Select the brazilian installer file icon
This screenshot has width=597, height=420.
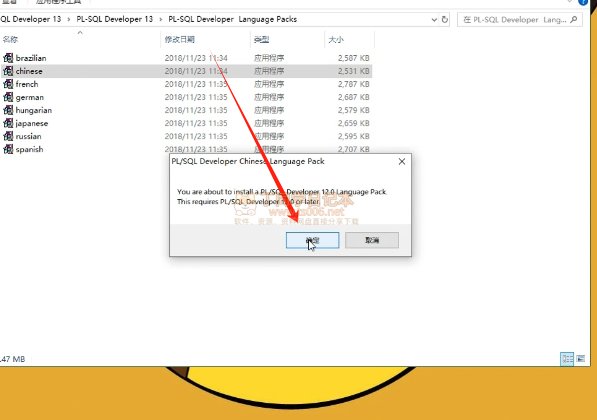[x=8, y=58]
